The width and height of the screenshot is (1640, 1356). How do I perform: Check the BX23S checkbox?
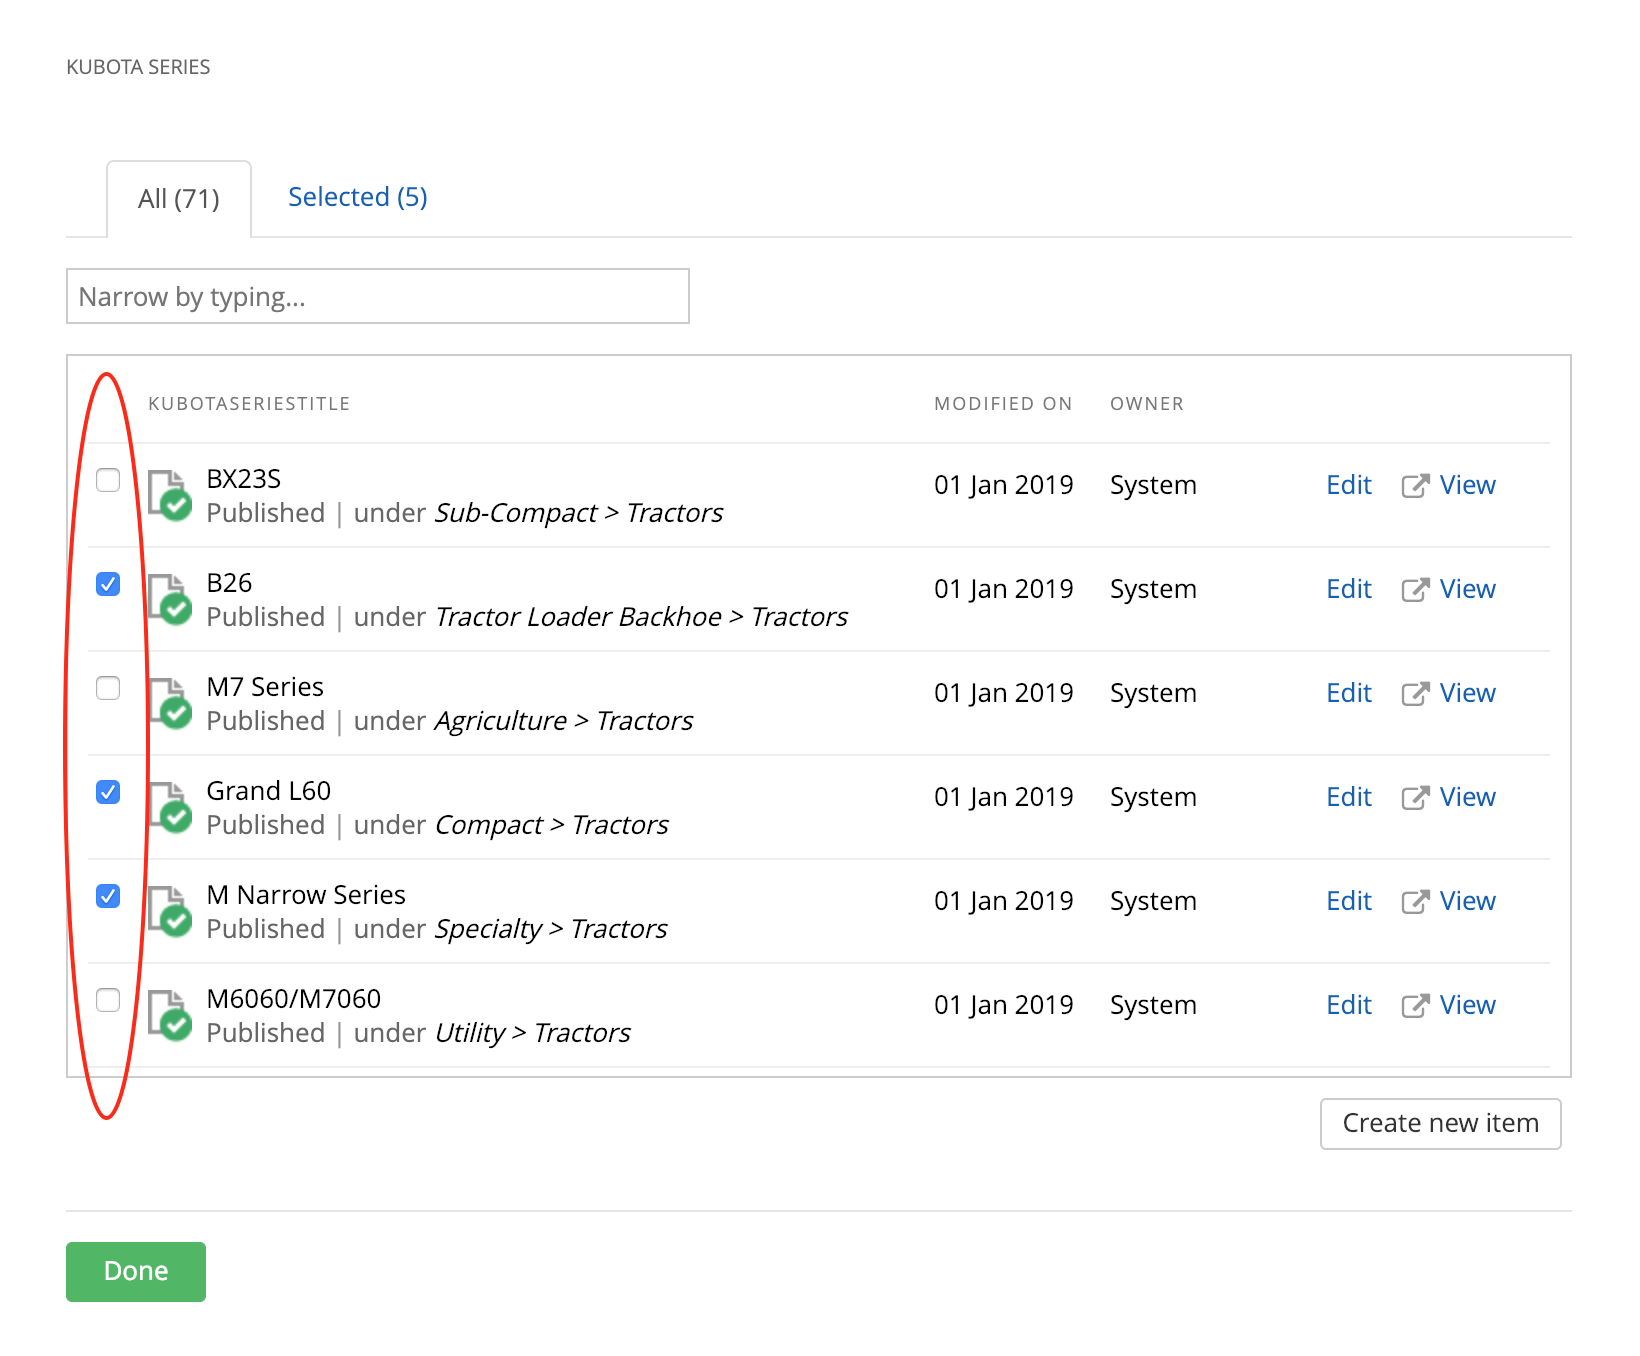coord(108,480)
